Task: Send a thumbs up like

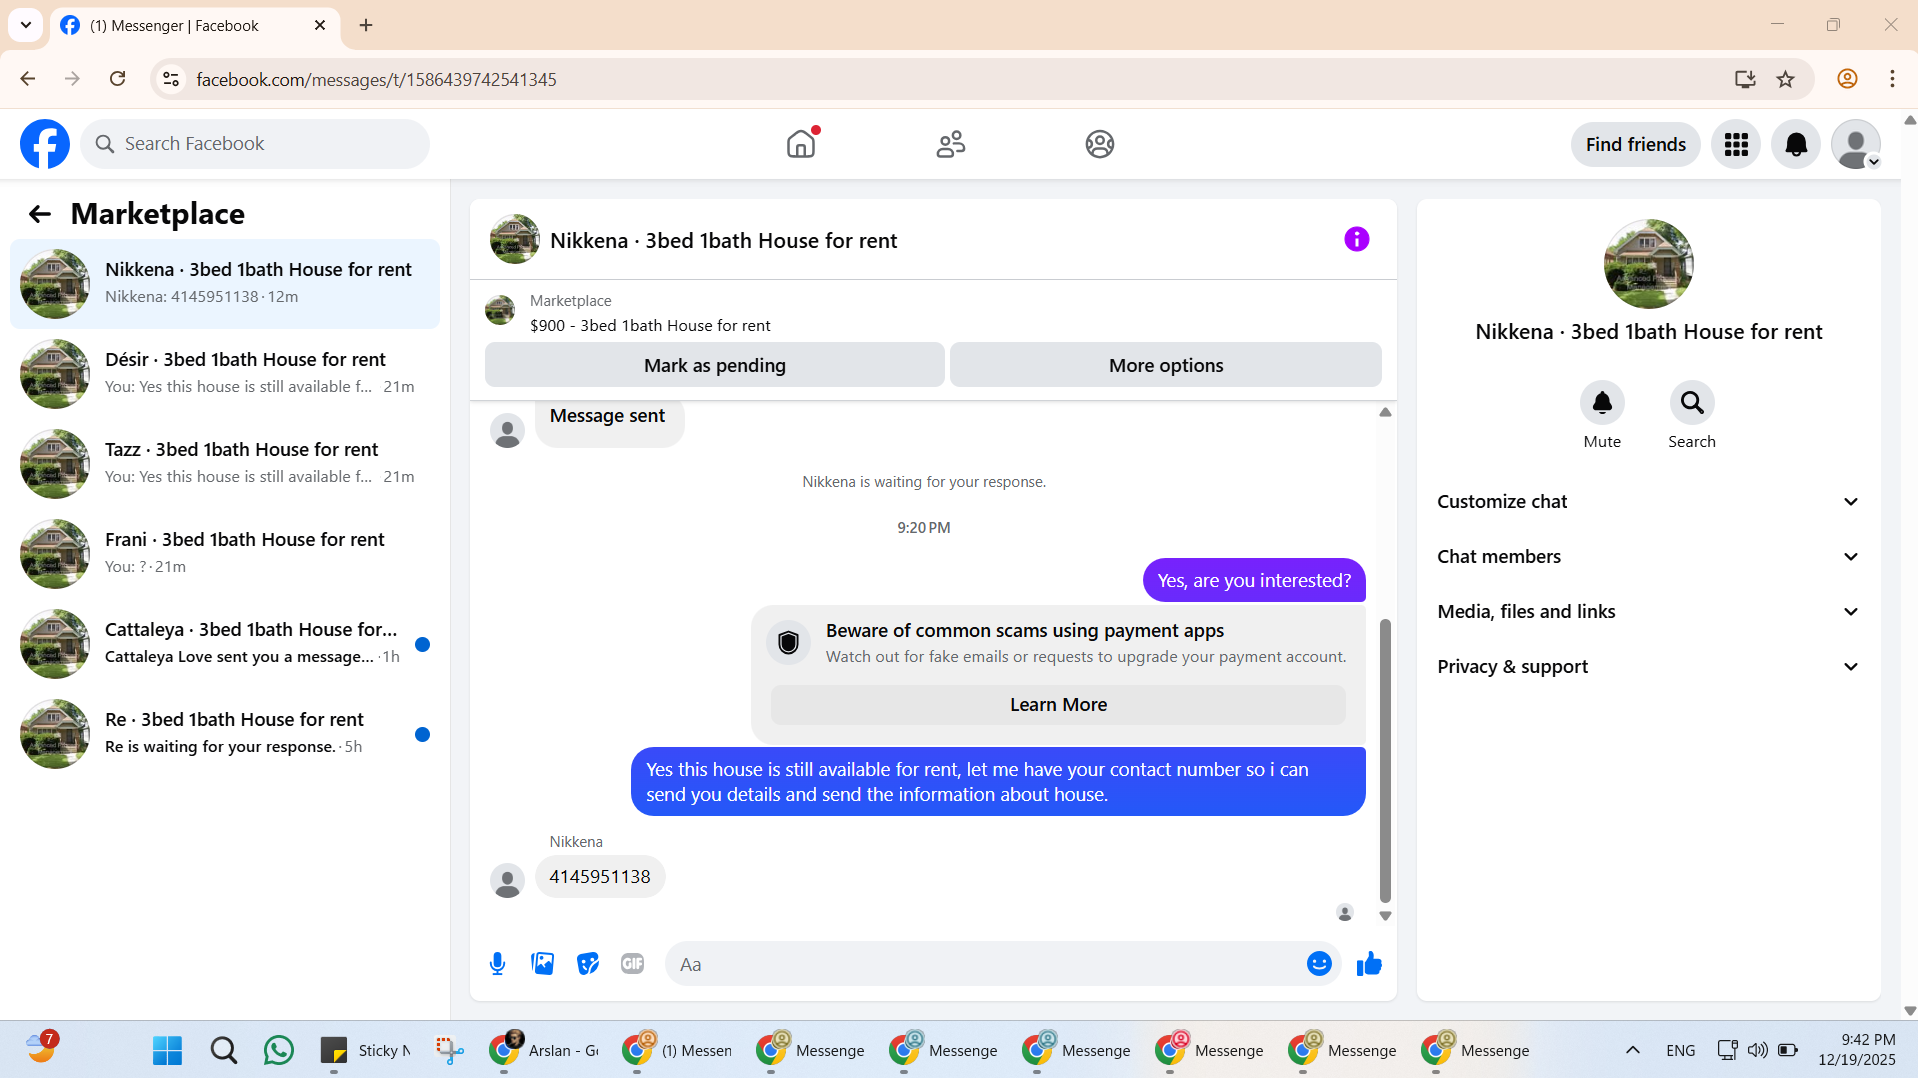Action: click(1369, 964)
